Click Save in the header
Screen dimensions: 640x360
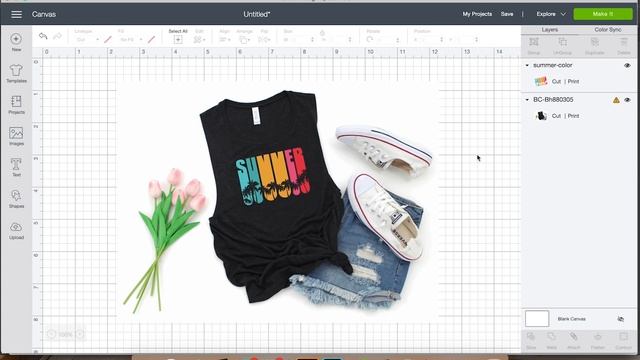pyautogui.click(x=507, y=14)
